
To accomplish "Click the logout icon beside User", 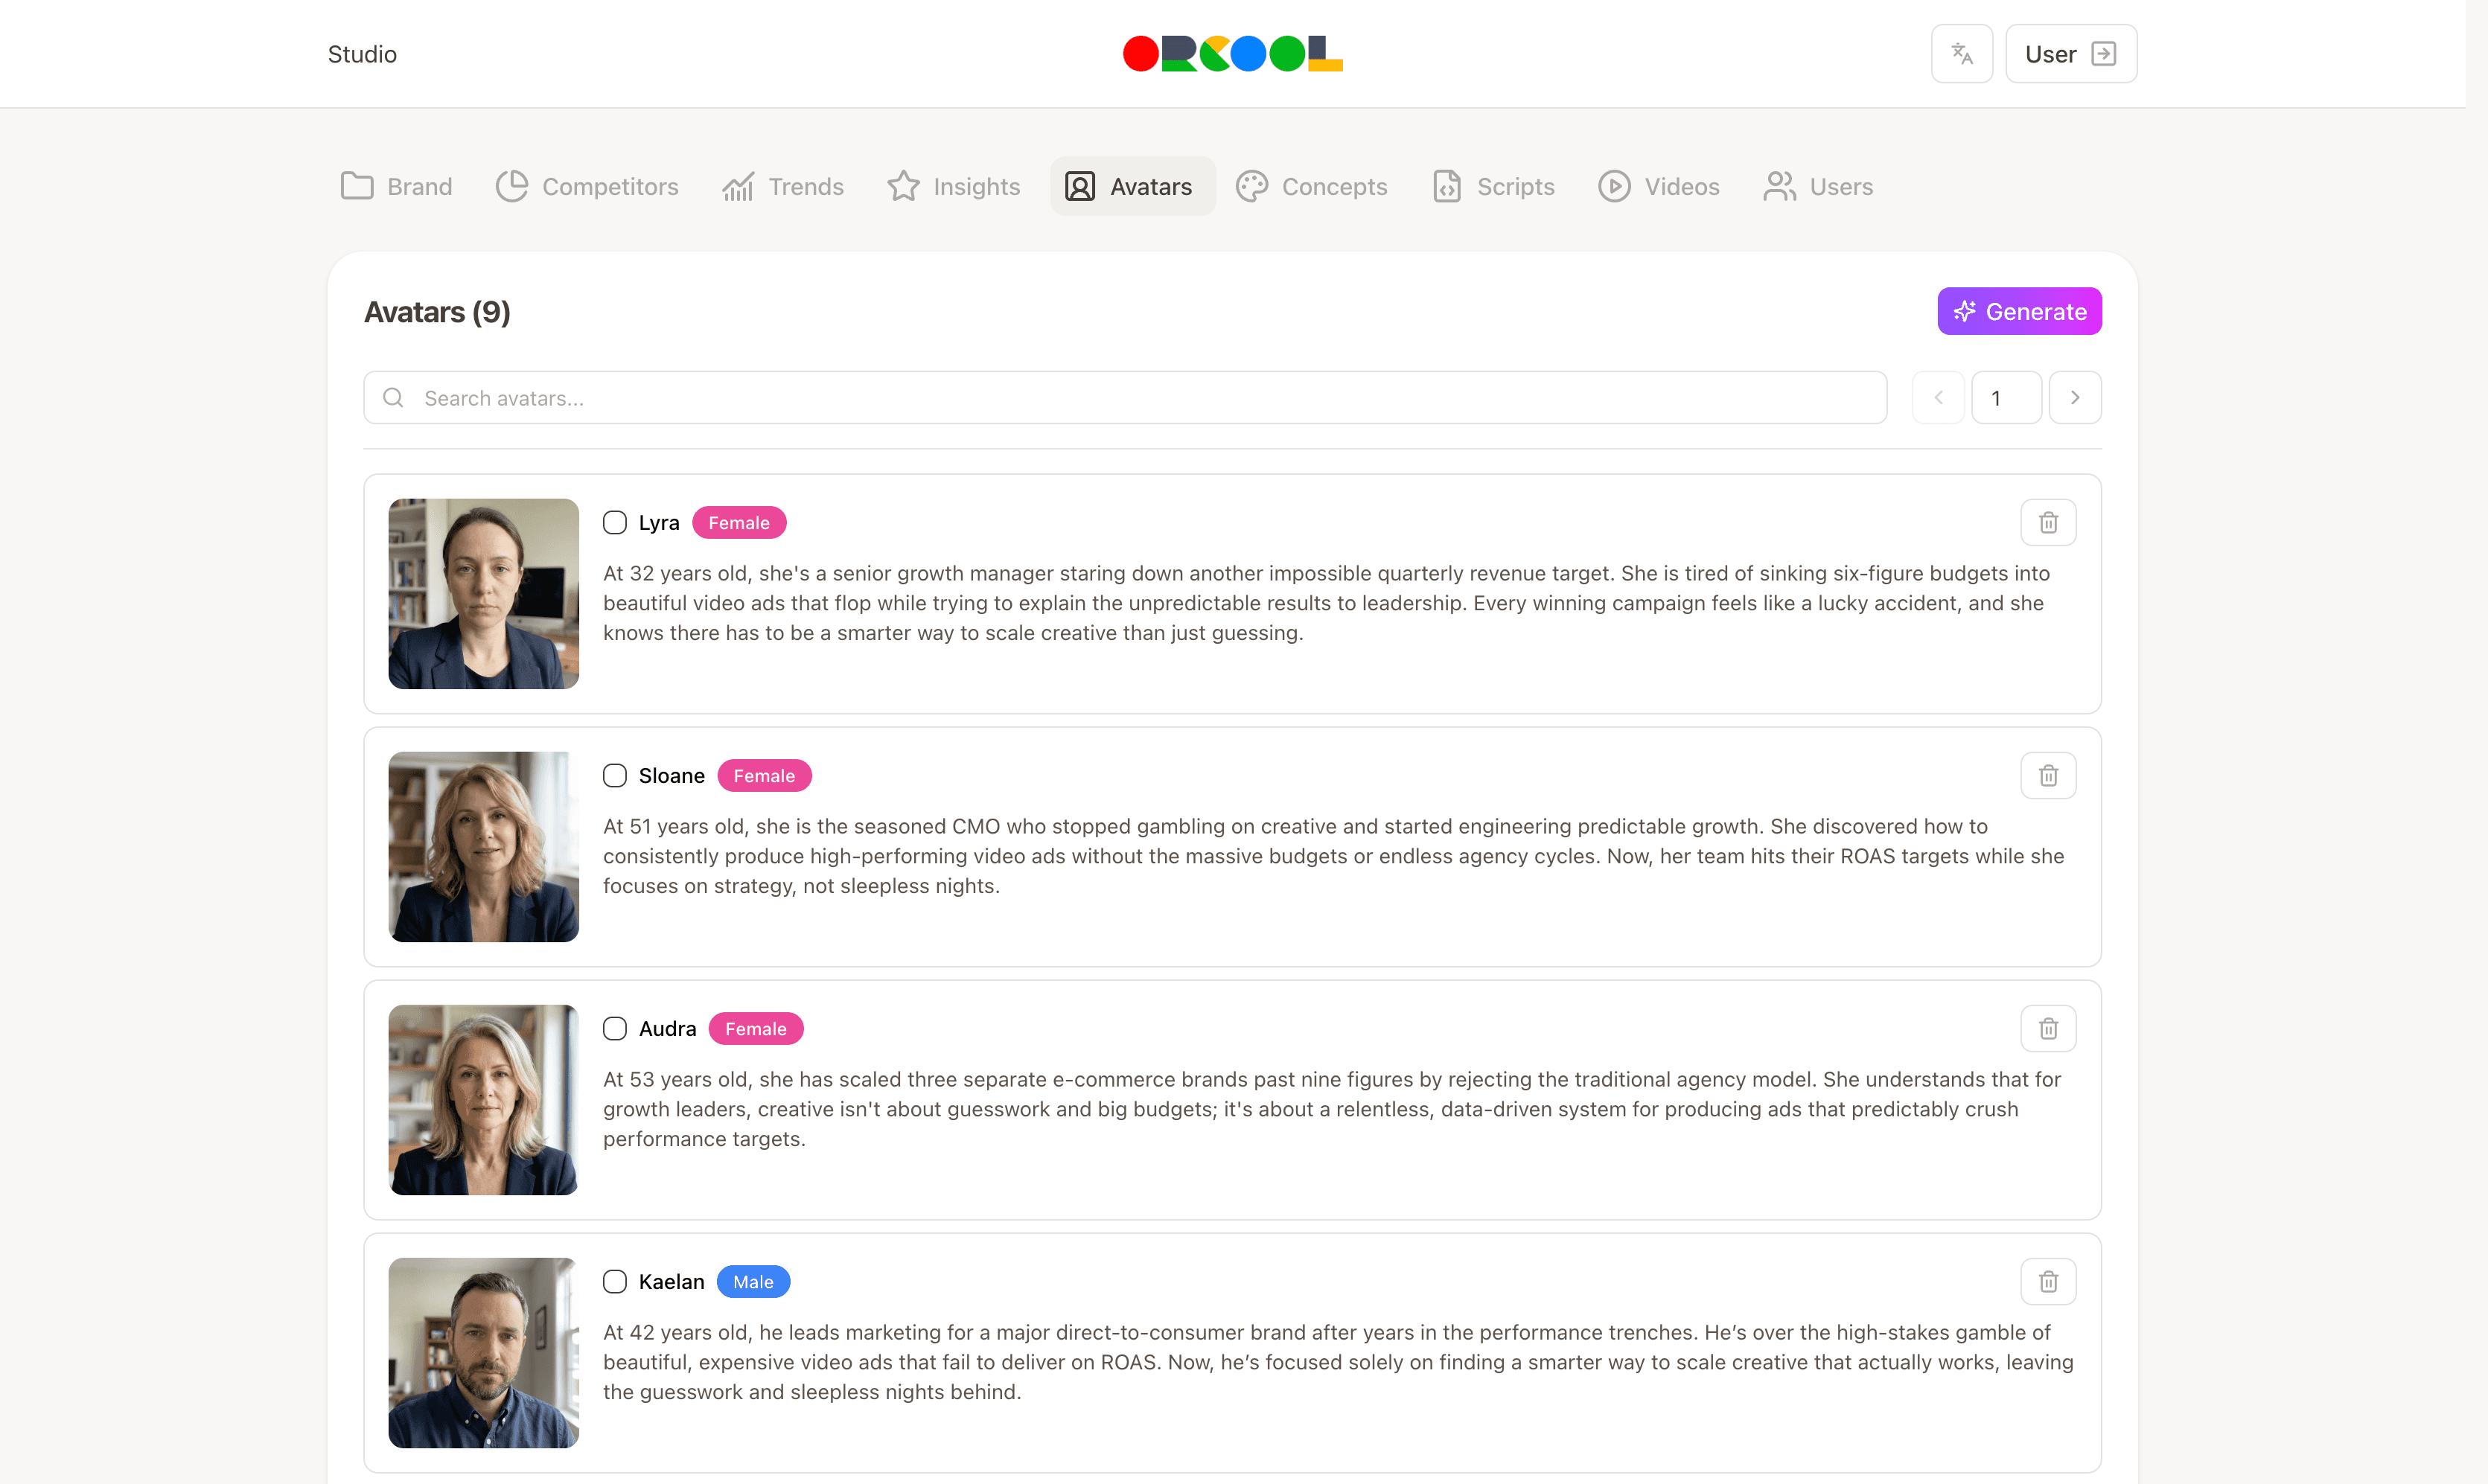I will [x=2104, y=54].
